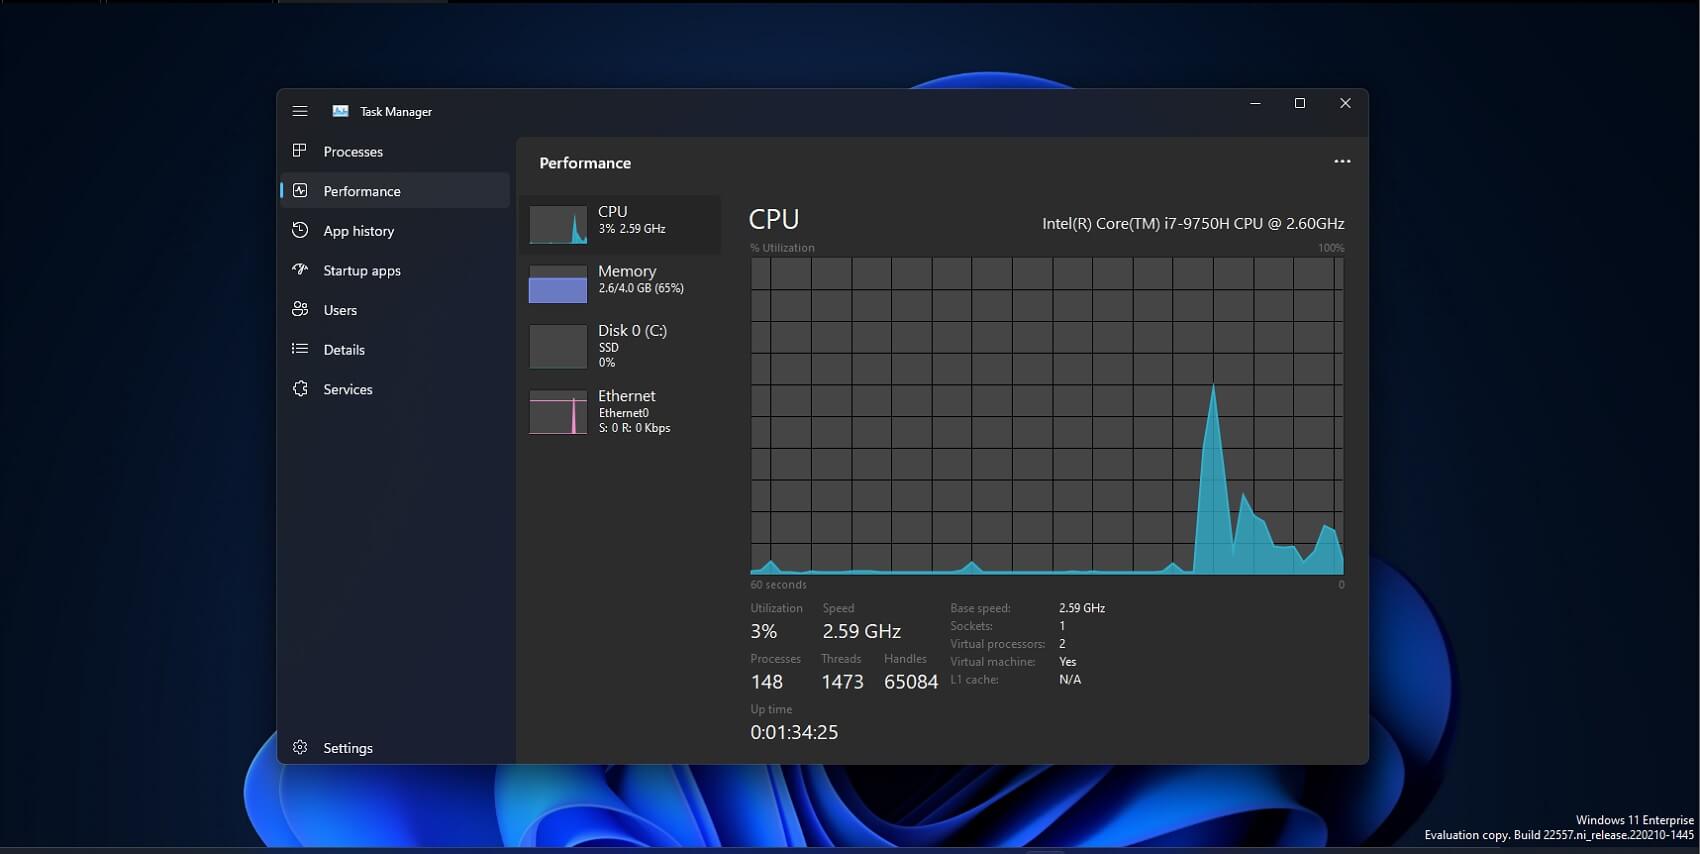Click the Startup apps gauge icon
1700x854 pixels.
click(x=300, y=270)
